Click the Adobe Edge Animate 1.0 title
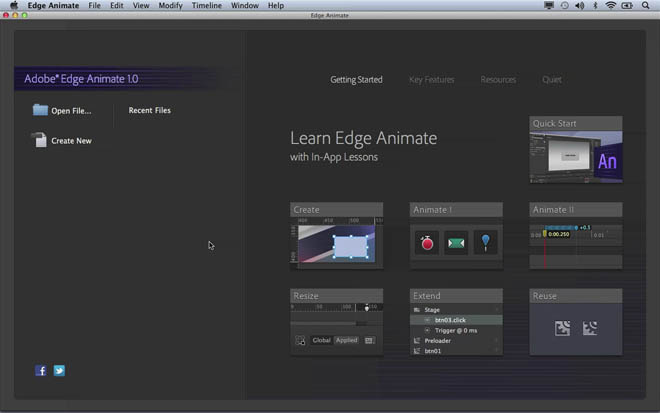The width and height of the screenshot is (660, 413). pos(81,79)
